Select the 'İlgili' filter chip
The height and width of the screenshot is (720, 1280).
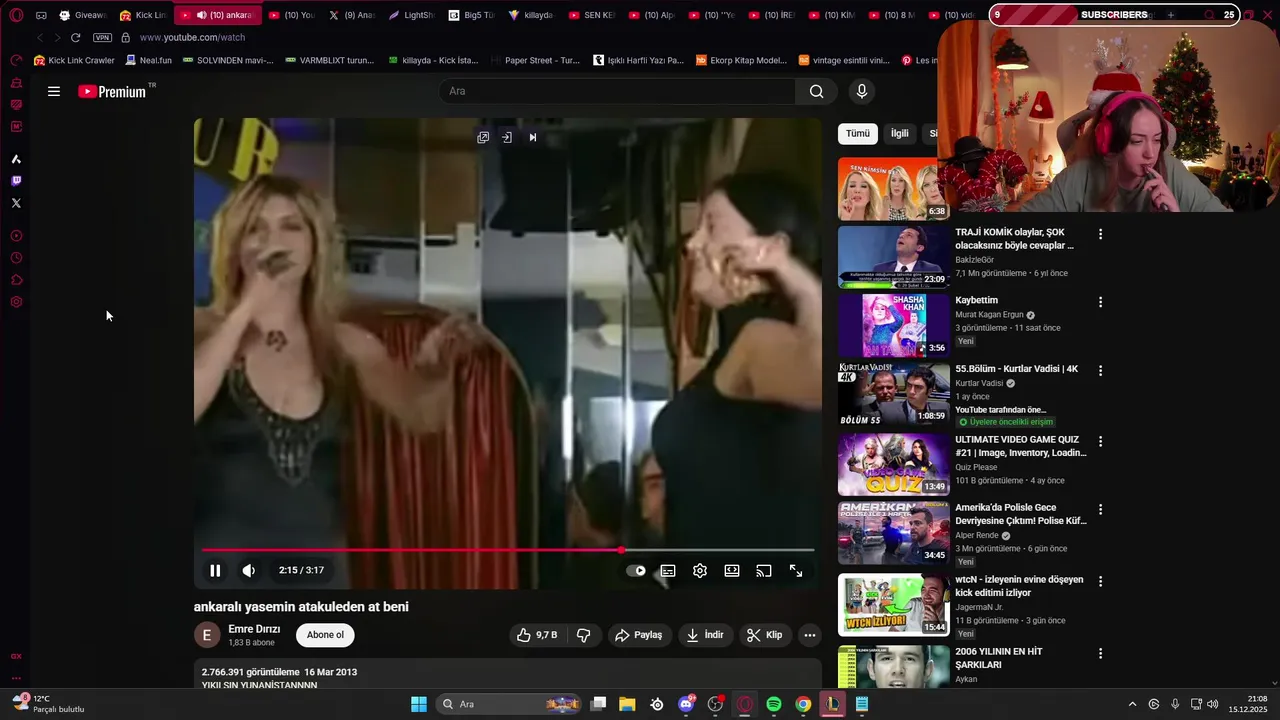(x=900, y=133)
